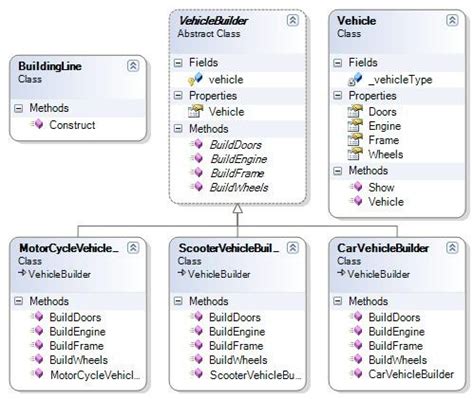
Task: Select italic BuildEngine text in VehicleBuilder
Action: (238, 159)
